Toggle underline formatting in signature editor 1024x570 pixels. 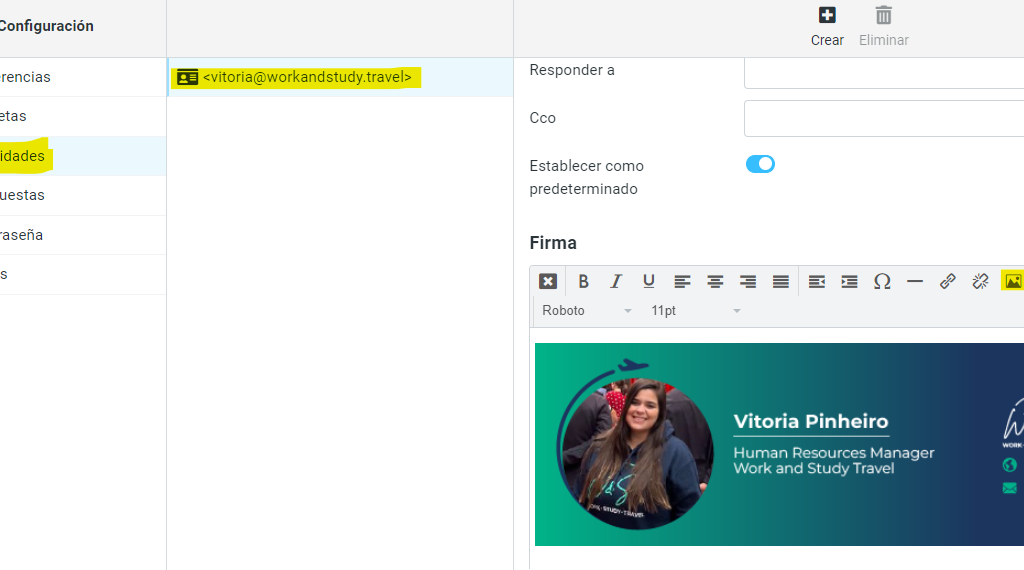(648, 281)
